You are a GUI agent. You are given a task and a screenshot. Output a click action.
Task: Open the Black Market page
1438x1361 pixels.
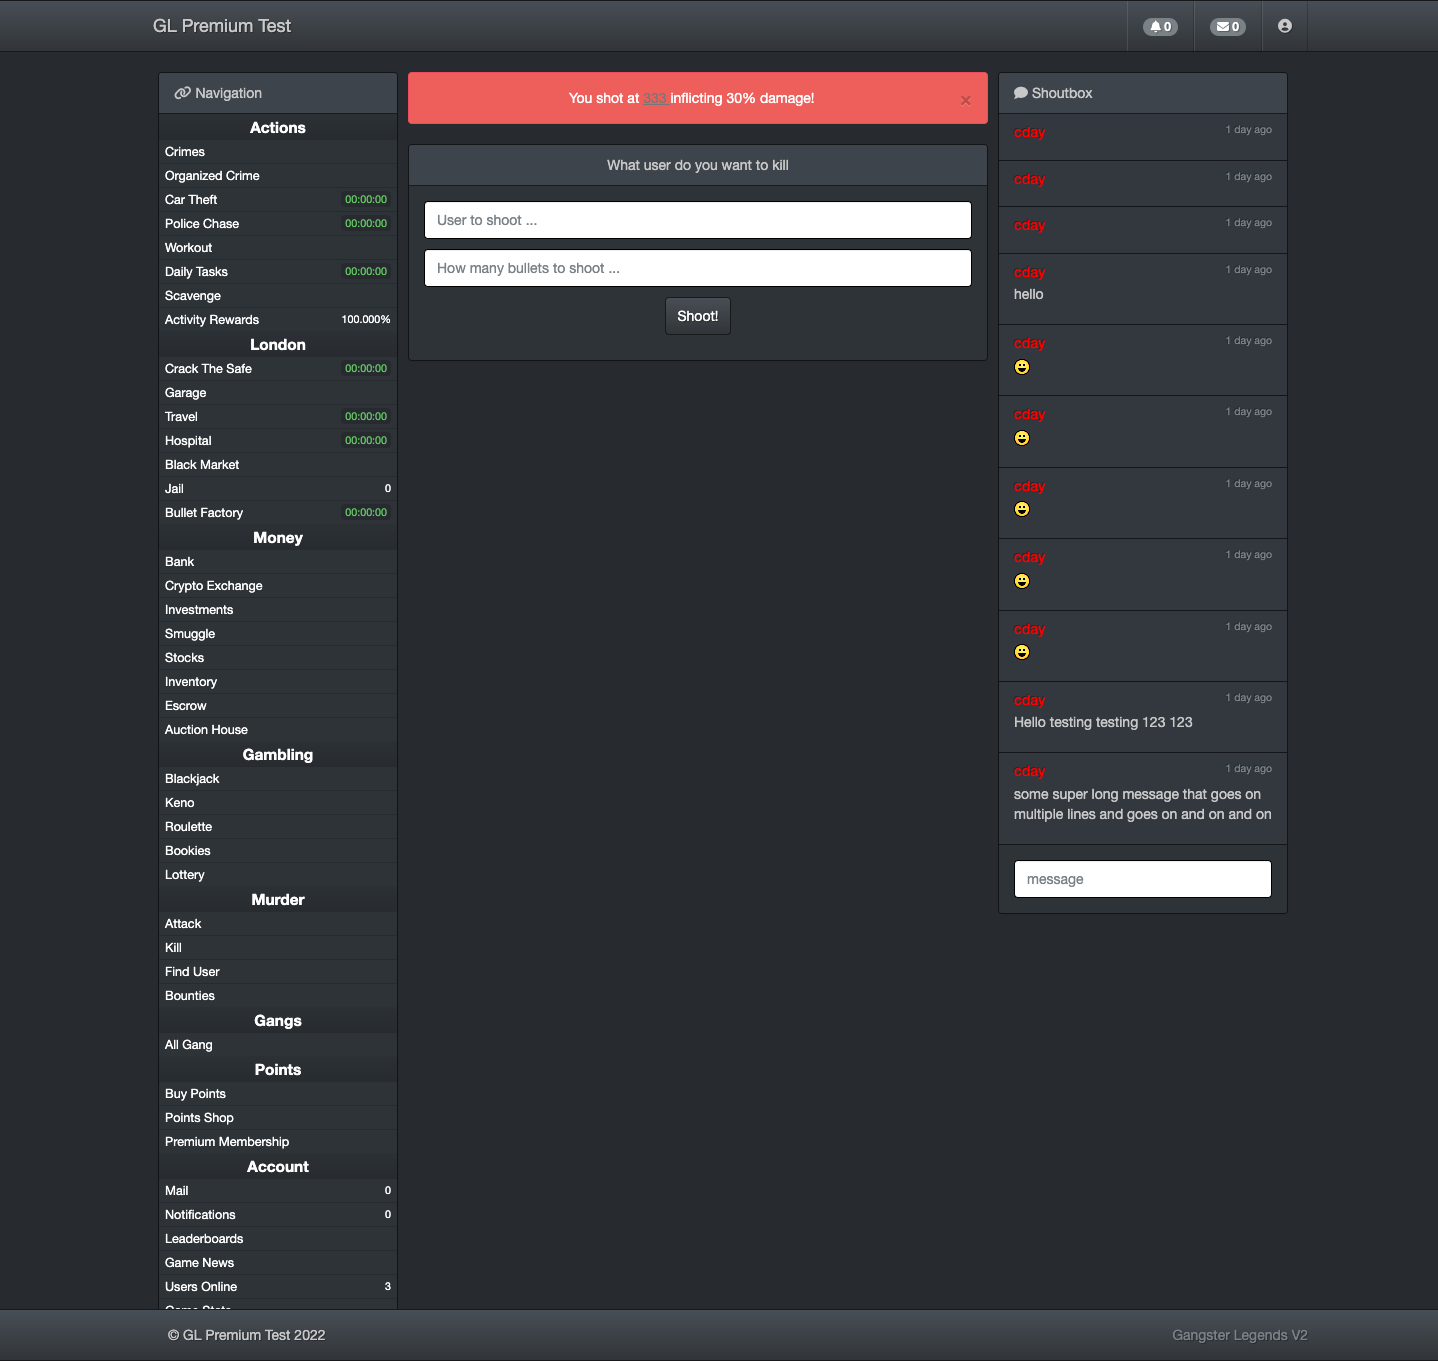pyautogui.click(x=202, y=465)
